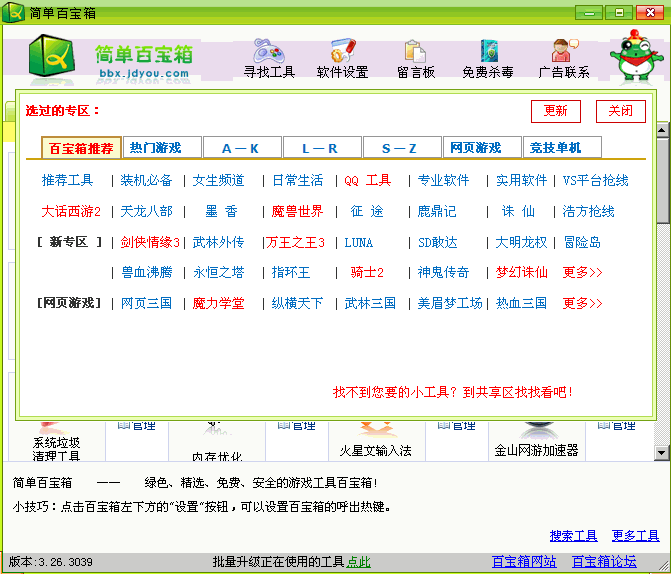This screenshot has height=574, width=671.
Task: Open 女生频道 category
Action: tap(218, 180)
